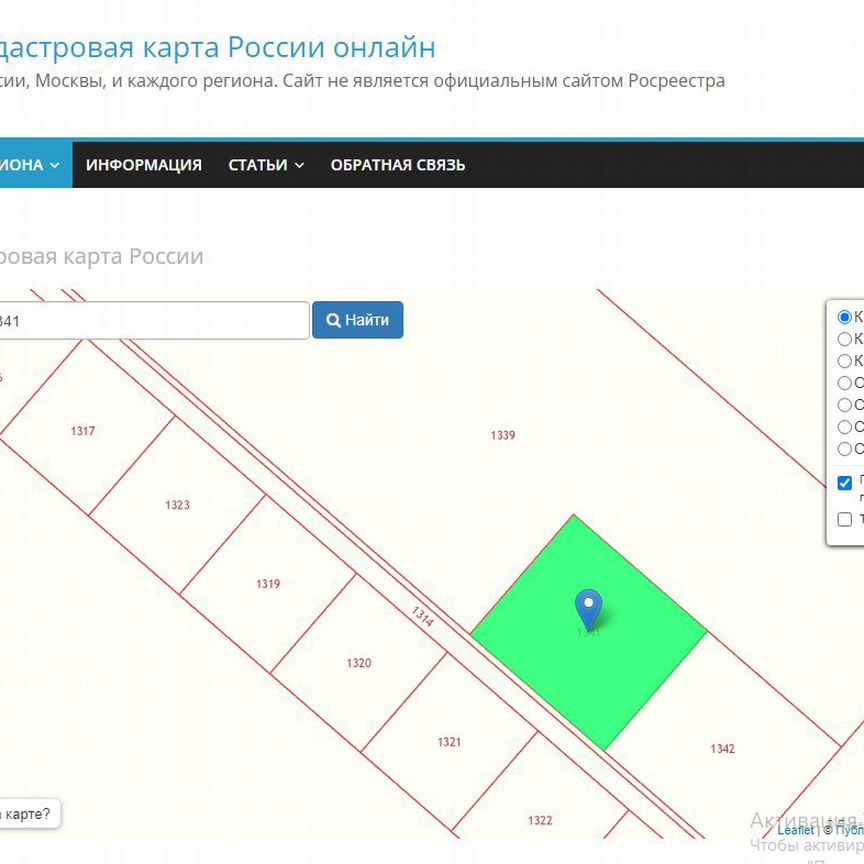Screen dimensions: 864x864
Task: Open the Leaflet attribution link
Action: coord(795,830)
